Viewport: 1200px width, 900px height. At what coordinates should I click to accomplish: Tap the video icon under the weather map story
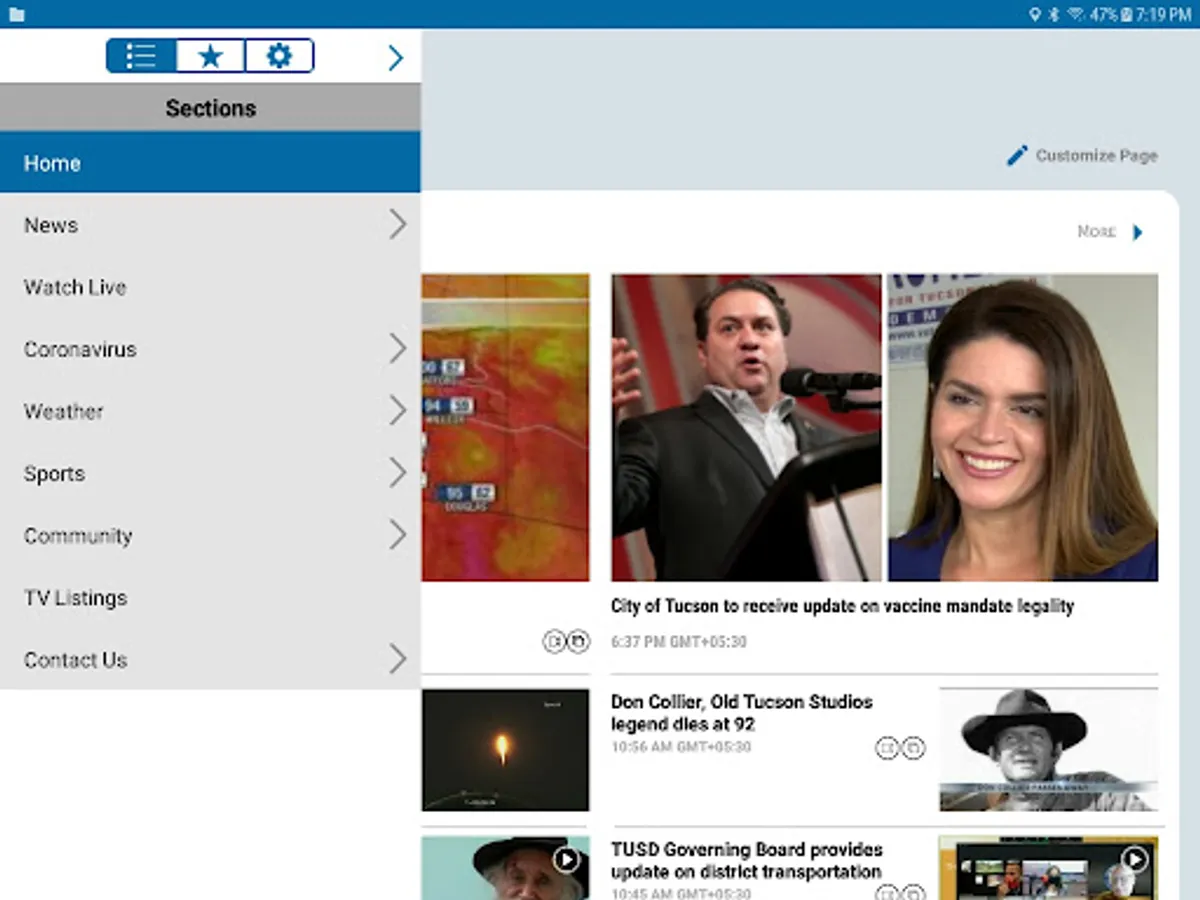(554, 641)
